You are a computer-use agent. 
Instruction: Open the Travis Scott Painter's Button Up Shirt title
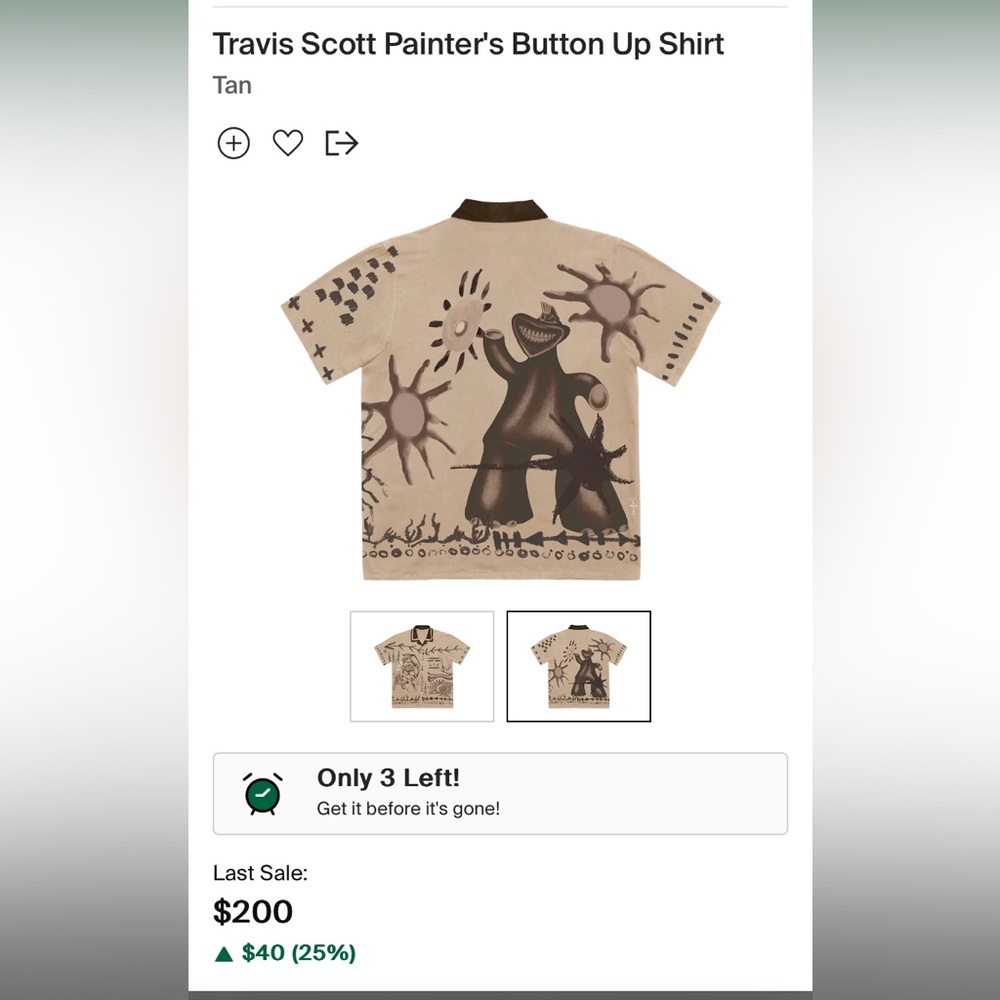[469, 44]
